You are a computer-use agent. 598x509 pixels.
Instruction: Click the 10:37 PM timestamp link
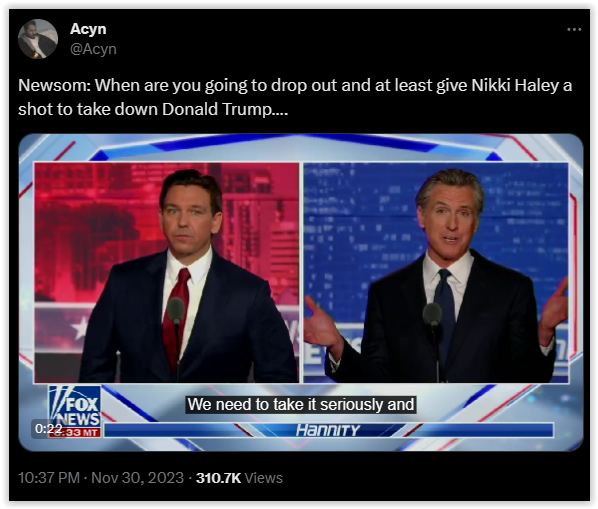pos(49,478)
